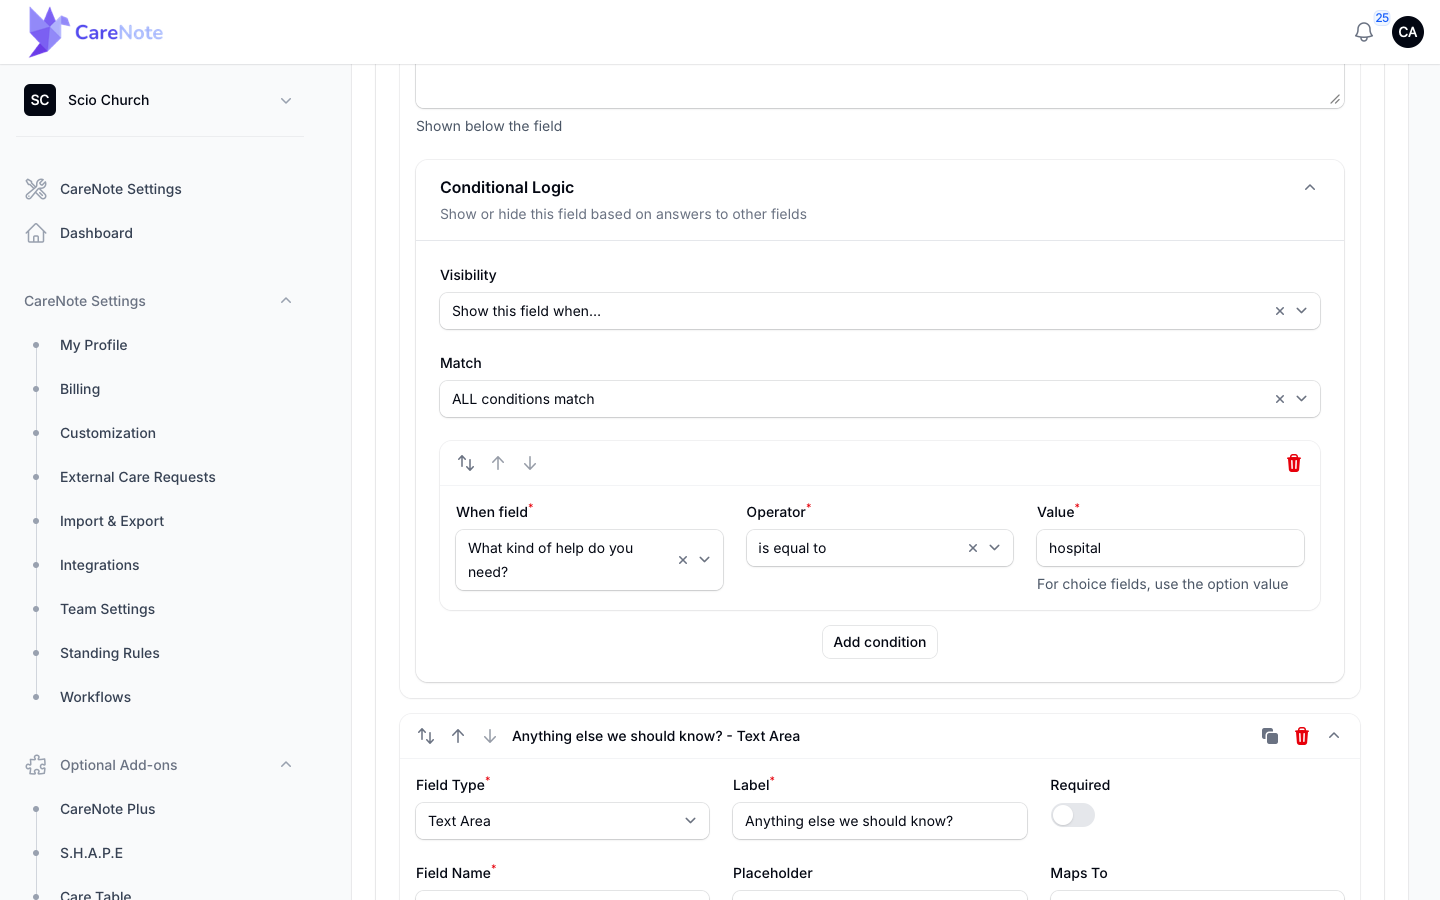Viewport: 1440px width, 900px height.
Task: Open Team Settings
Action: coord(108,609)
